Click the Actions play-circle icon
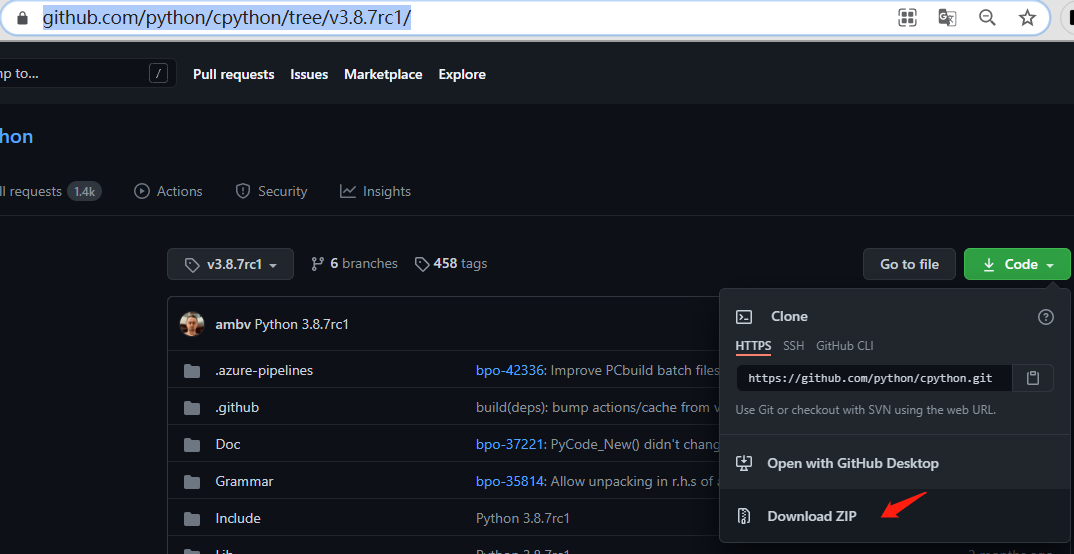 (142, 191)
